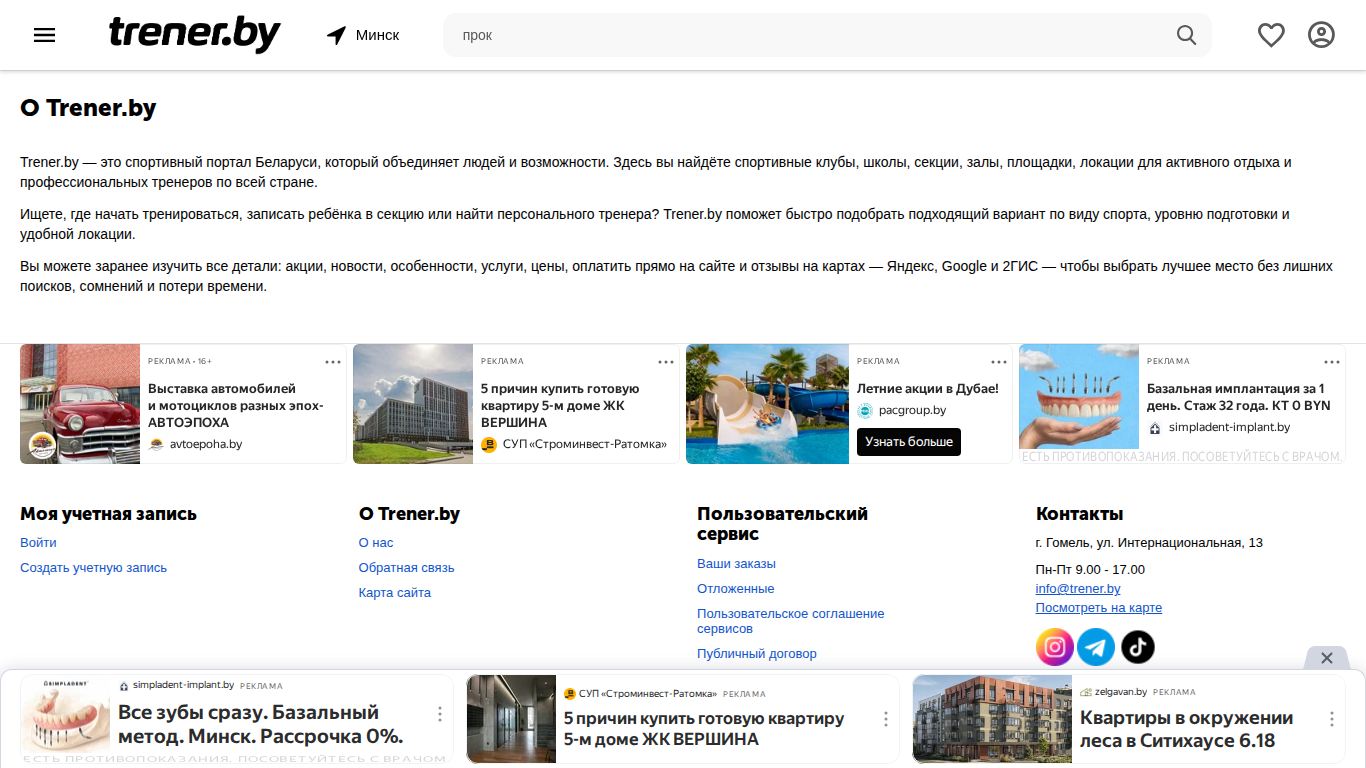
Task: Click the 'Контакты' footer heading
Action: pos(1080,514)
